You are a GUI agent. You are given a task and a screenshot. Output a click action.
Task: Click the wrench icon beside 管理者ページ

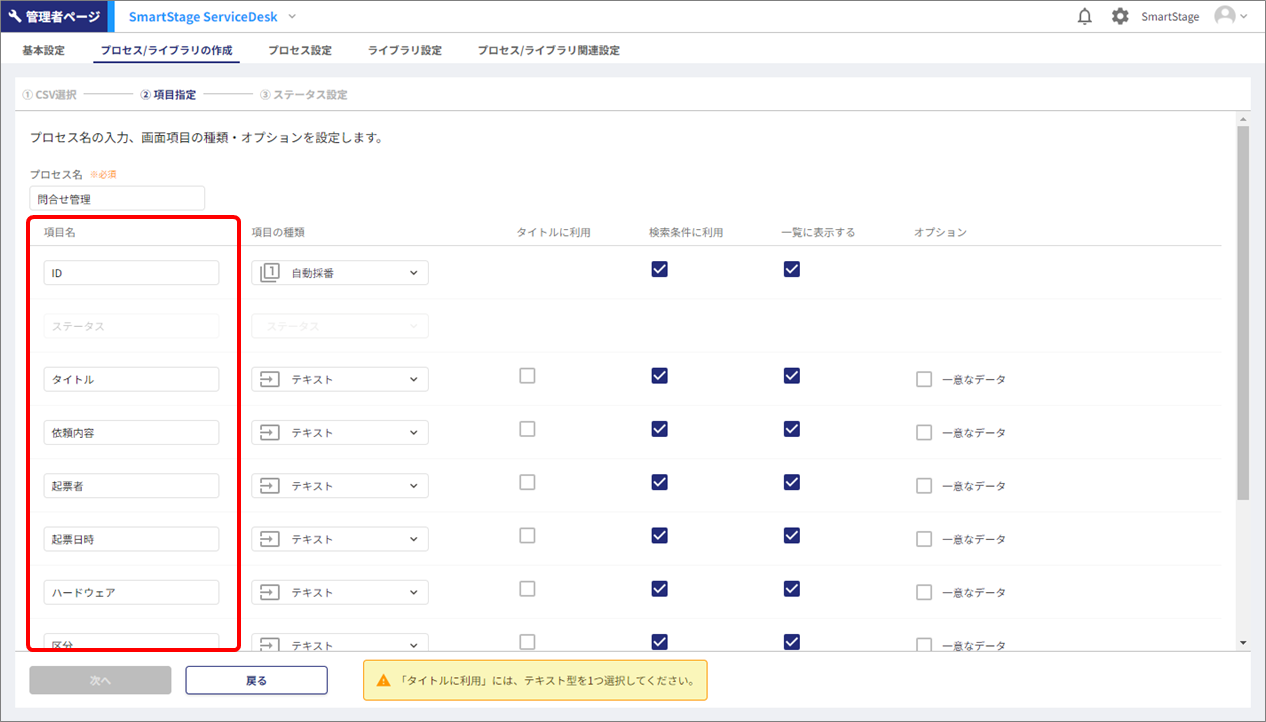pyautogui.click(x=16, y=17)
